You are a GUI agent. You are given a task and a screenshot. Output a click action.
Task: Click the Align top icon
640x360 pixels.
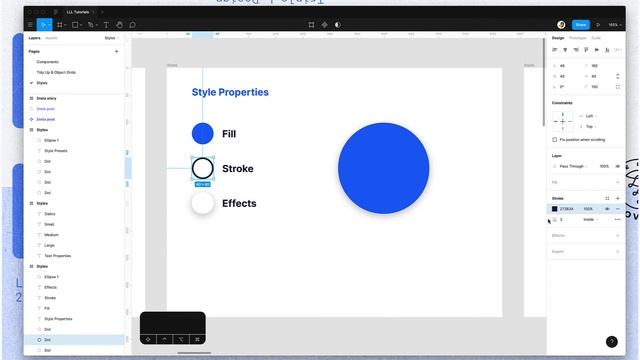[586, 50]
